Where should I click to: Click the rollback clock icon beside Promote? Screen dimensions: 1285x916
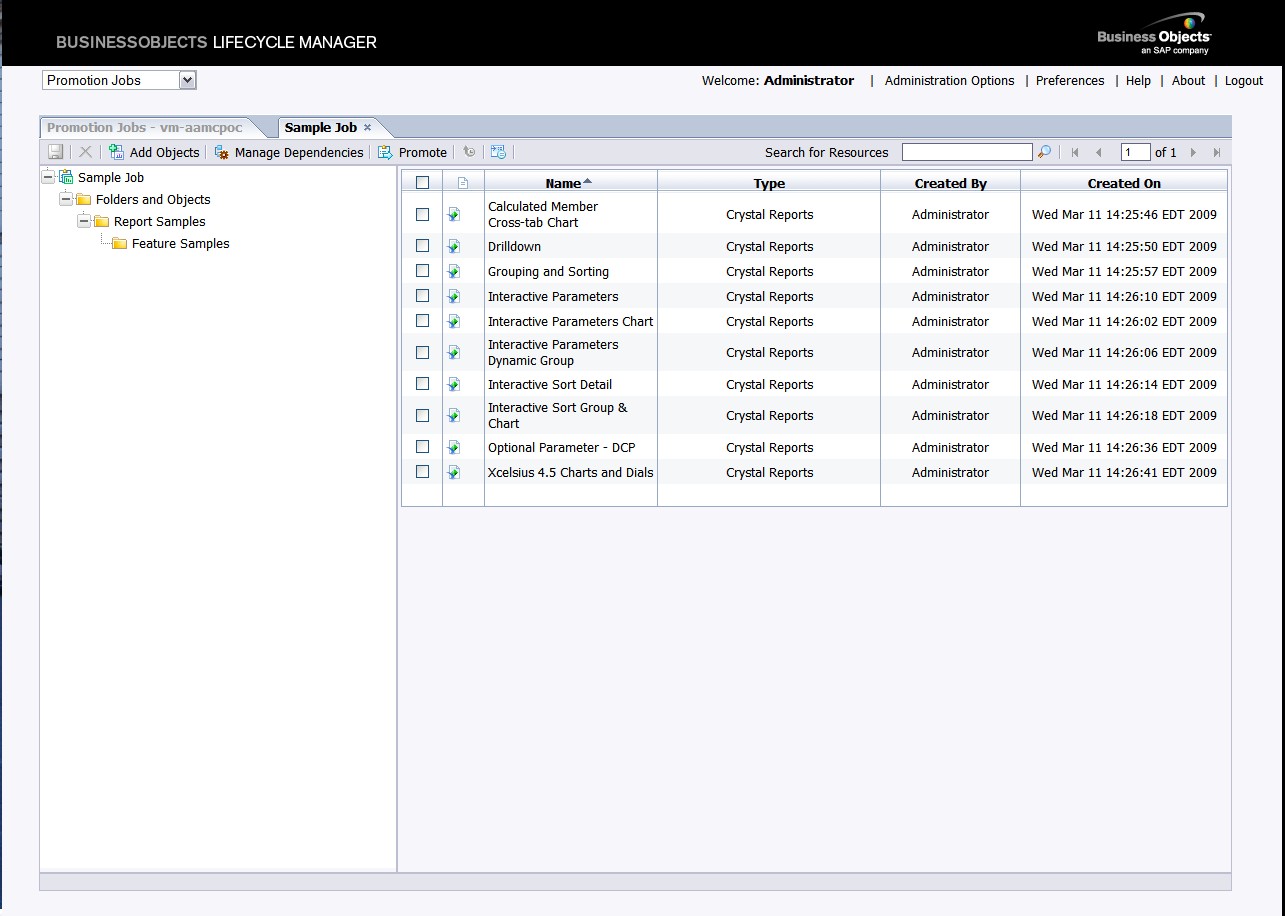tap(469, 152)
